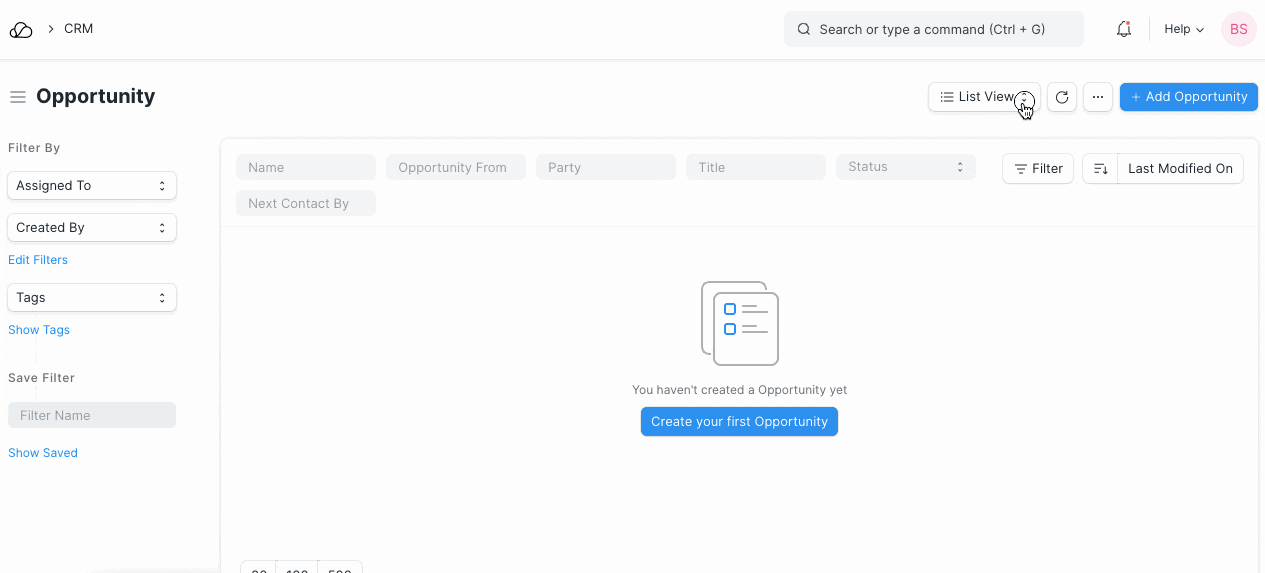Click the BS user avatar
This screenshot has height=573, width=1265.
(1238, 30)
